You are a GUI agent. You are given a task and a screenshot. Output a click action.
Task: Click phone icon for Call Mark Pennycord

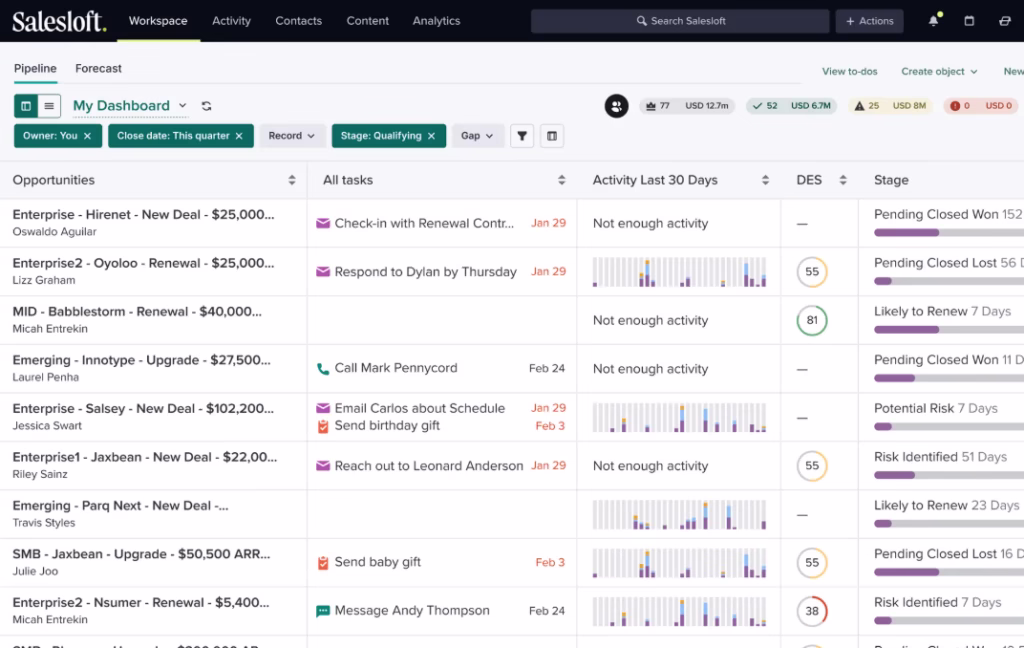pos(323,369)
